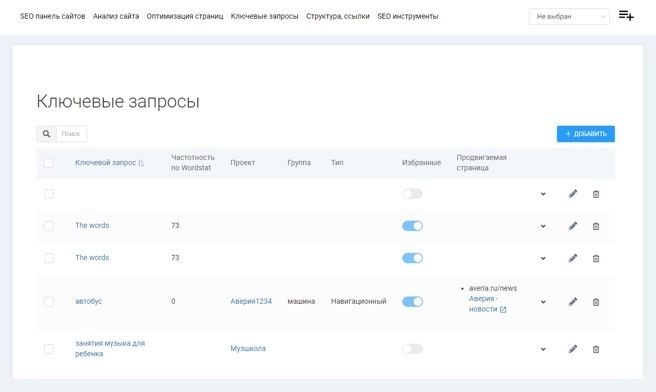This screenshot has height=392, width=656.
Task: Open the автобус keyword link
Action: (89, 301)
